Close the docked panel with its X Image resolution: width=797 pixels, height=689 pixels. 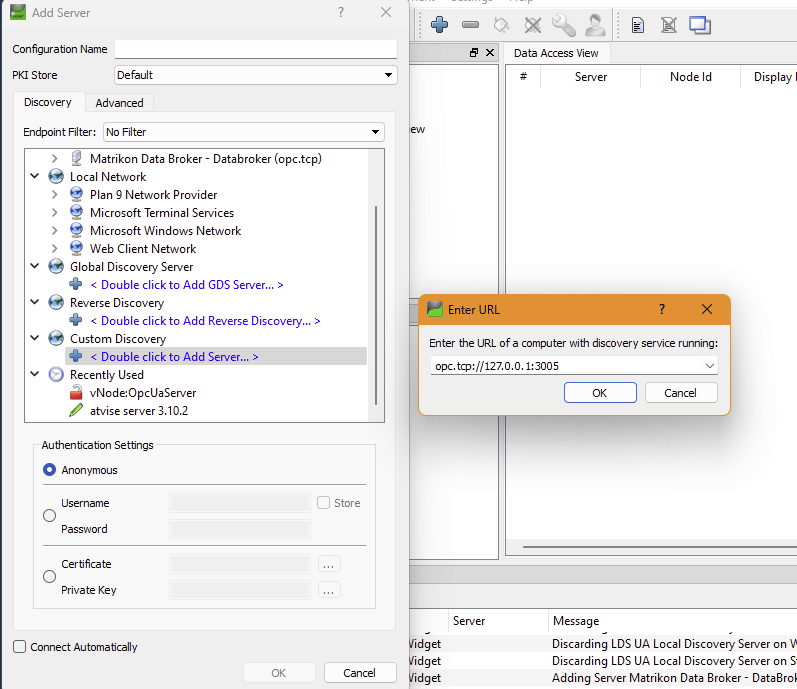[x=490, y=52]
